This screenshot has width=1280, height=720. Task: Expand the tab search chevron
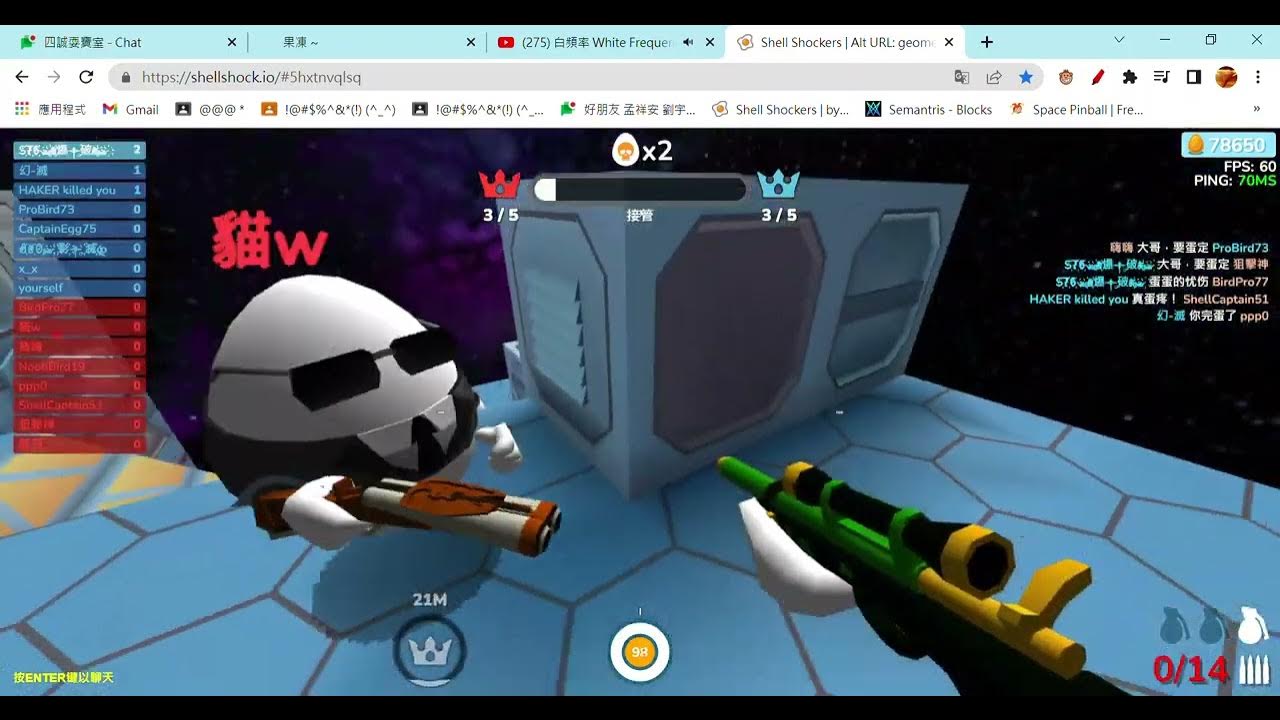(x=1120, y=40)
